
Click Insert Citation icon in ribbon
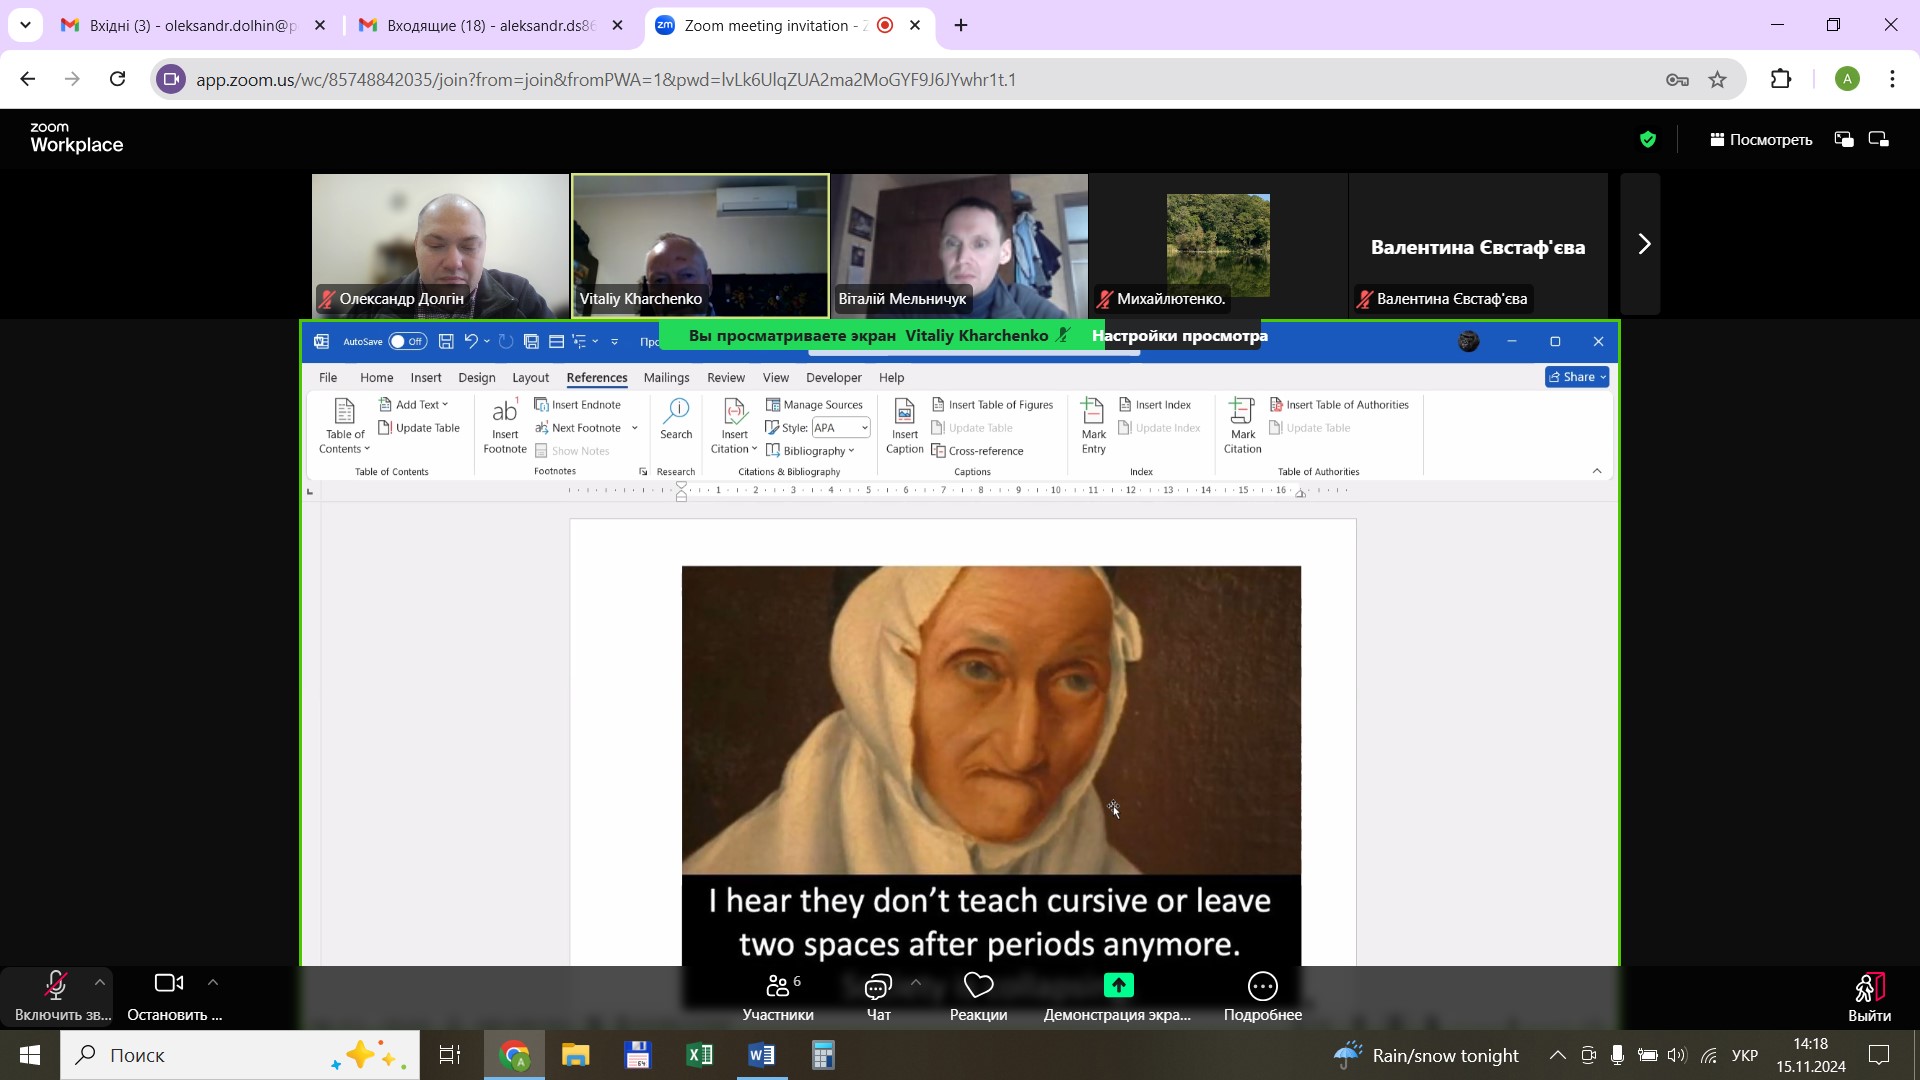tap(734, 426)
